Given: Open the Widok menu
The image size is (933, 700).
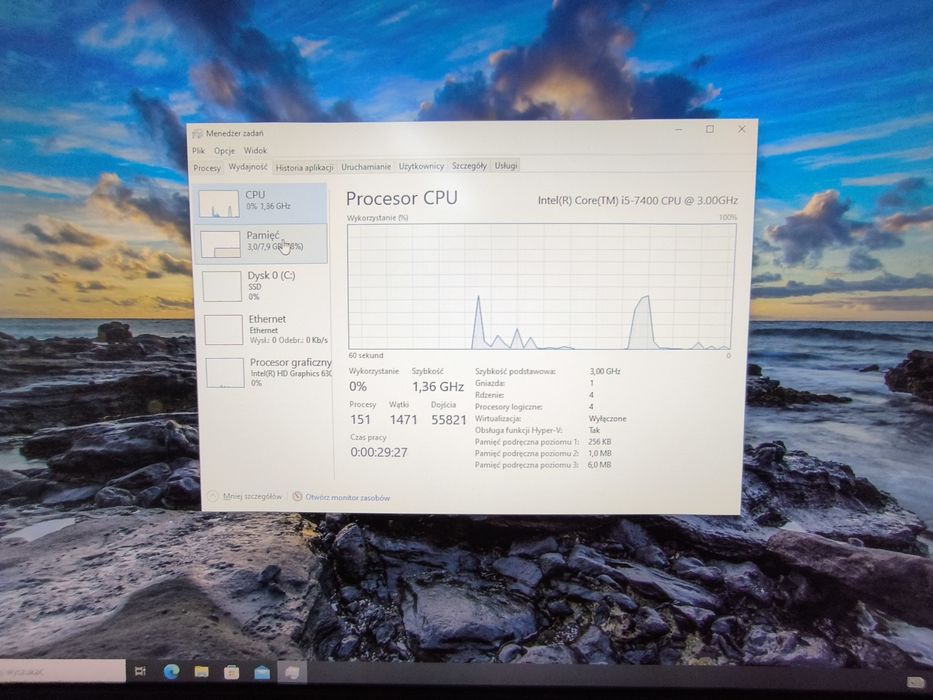Looking at the screenshot, I should tap(255, 151).
